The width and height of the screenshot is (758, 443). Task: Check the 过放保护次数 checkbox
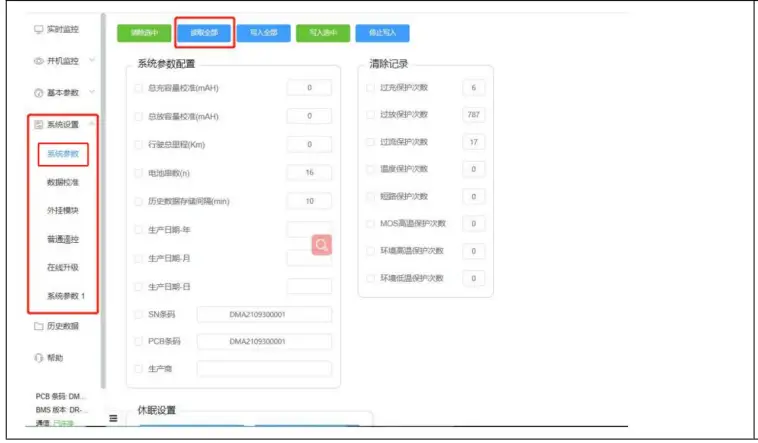coord(370,115)
